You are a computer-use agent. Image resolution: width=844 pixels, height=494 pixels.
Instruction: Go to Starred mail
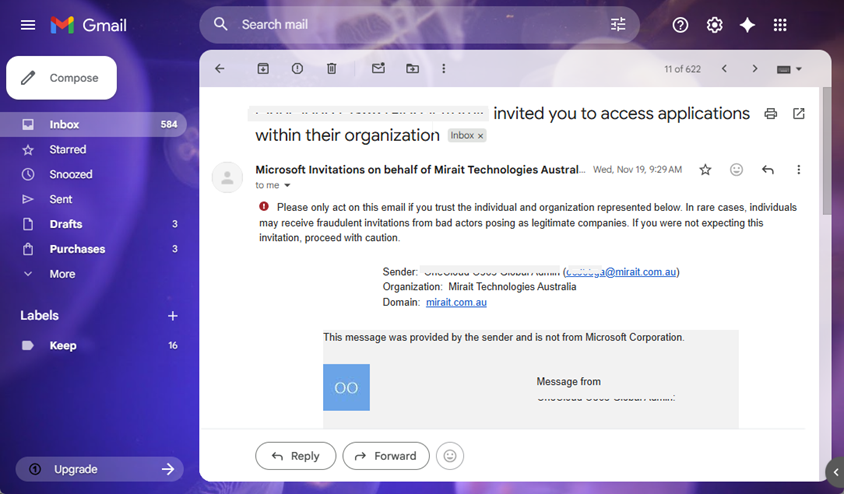(x=67, y=149)
